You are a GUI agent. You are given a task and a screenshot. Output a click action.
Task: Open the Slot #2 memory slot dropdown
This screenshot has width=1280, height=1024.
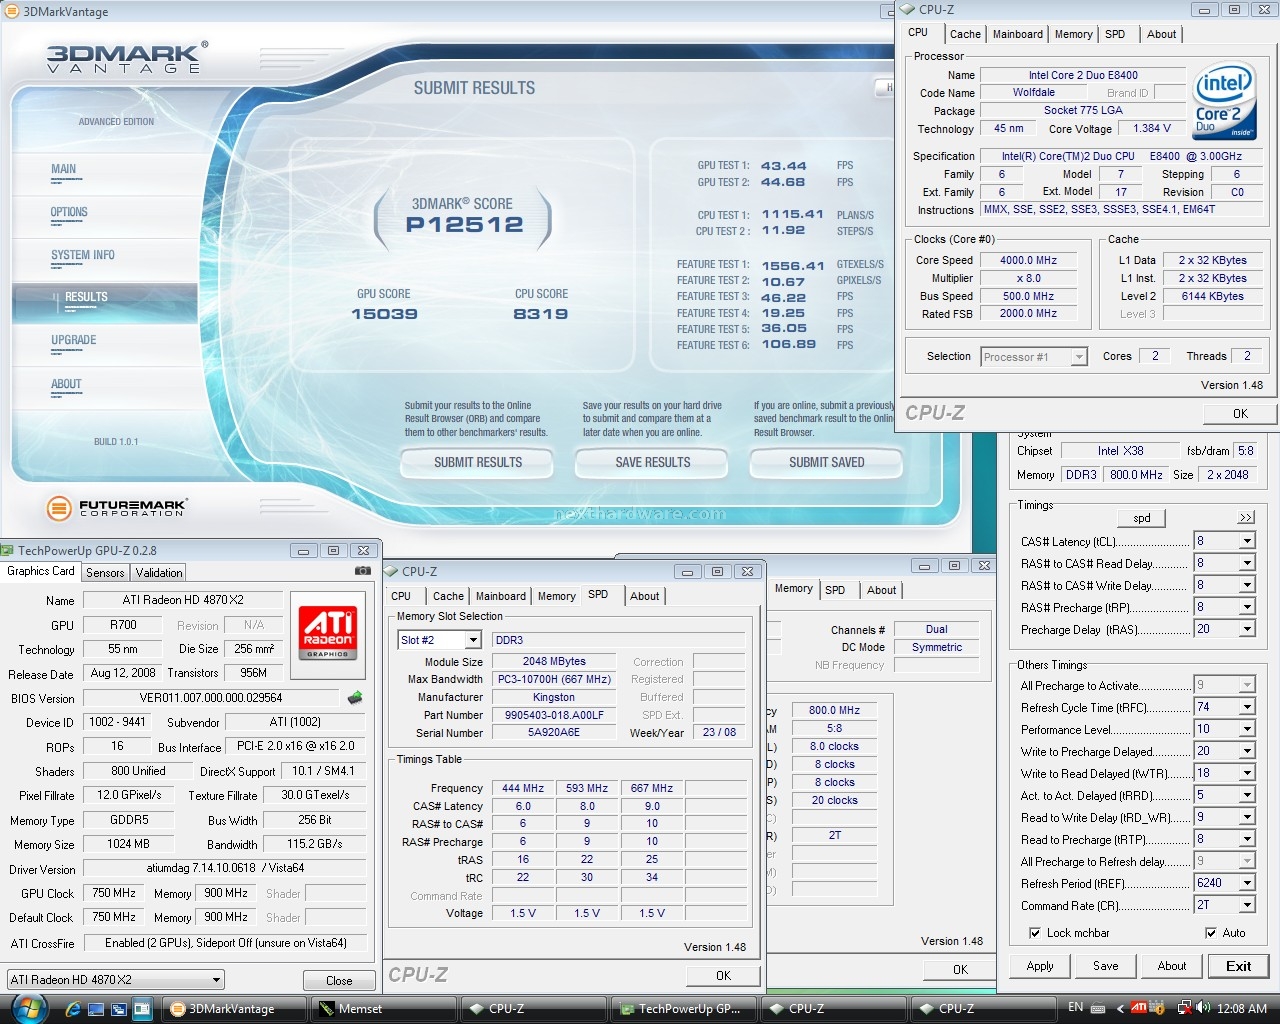[473, 640]
